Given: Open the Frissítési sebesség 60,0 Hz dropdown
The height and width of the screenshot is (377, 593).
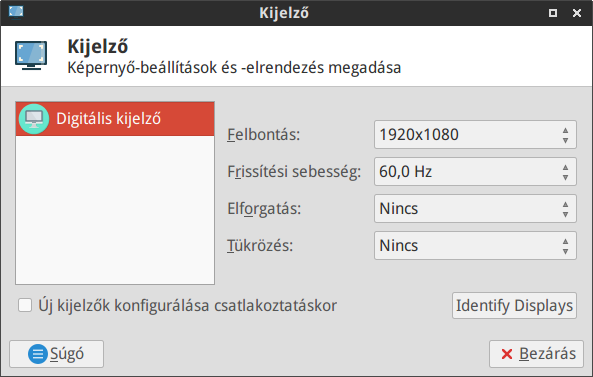Looking at the screenshot, I should 475,172.
